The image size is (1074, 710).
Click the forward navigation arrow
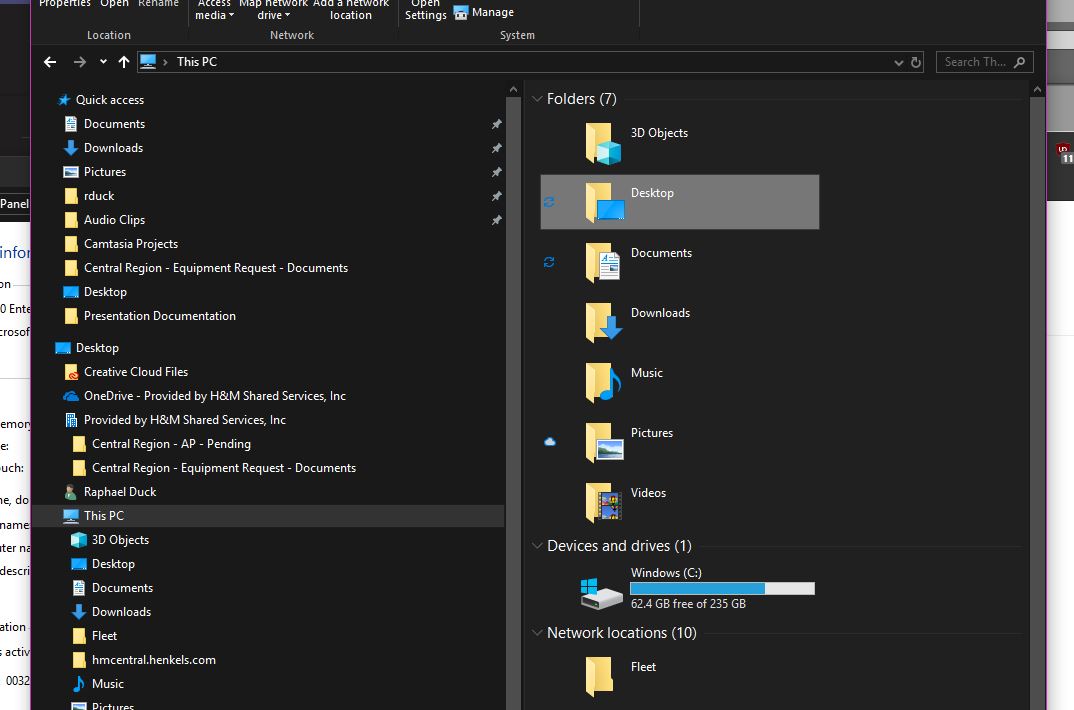tap(79, 62)
